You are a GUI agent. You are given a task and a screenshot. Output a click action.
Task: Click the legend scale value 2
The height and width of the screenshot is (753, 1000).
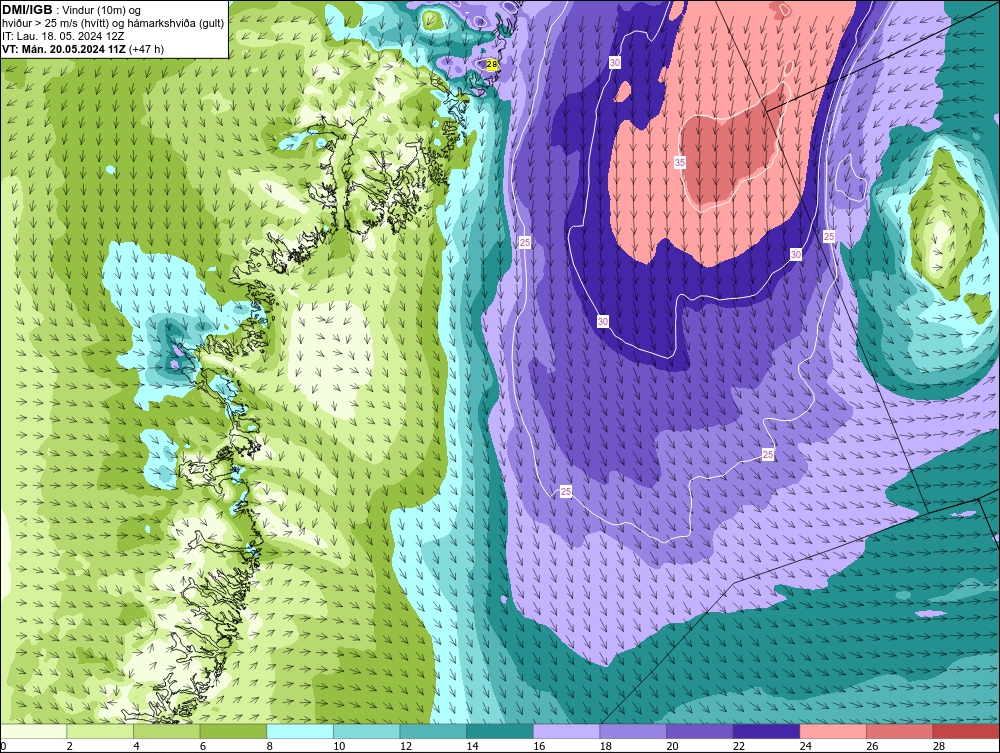tap(70, 746)
